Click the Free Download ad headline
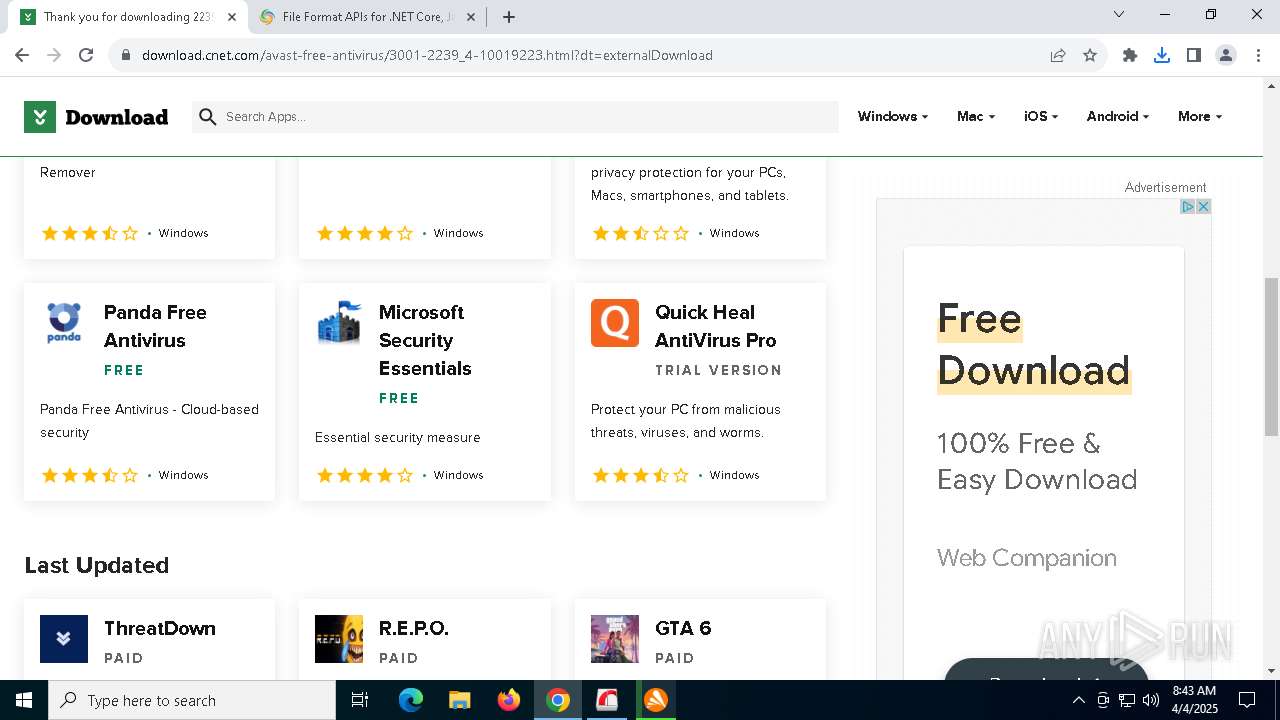Viewport: 1280px width, 720px height. [x=1034, y=345]
